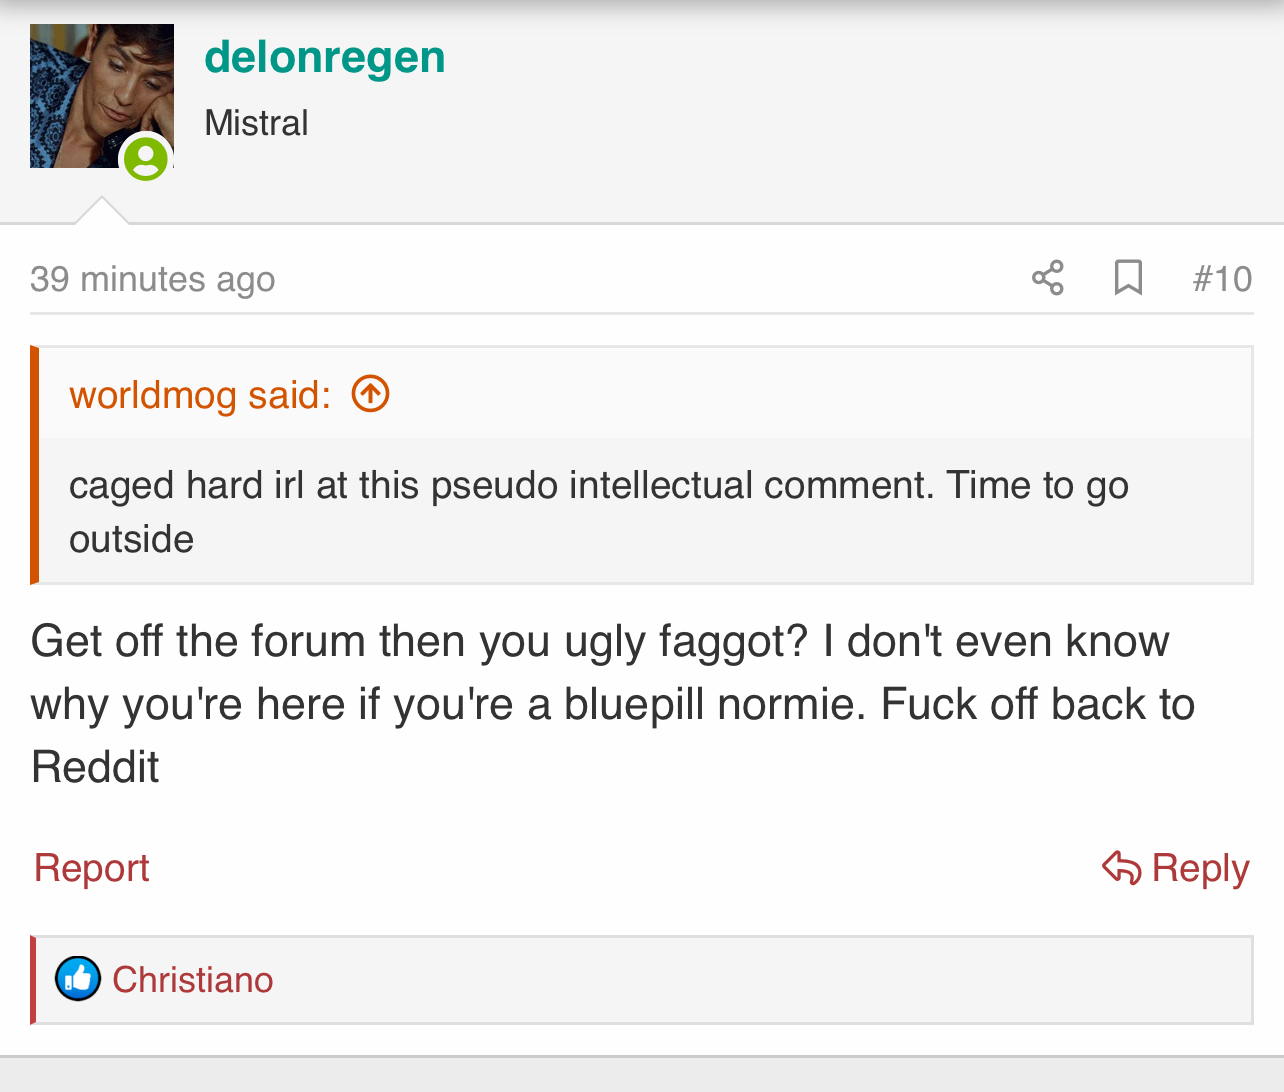Click the word 'outside' in the quote
Viewport: 1284px width, 1092px height.
(131, 539)
